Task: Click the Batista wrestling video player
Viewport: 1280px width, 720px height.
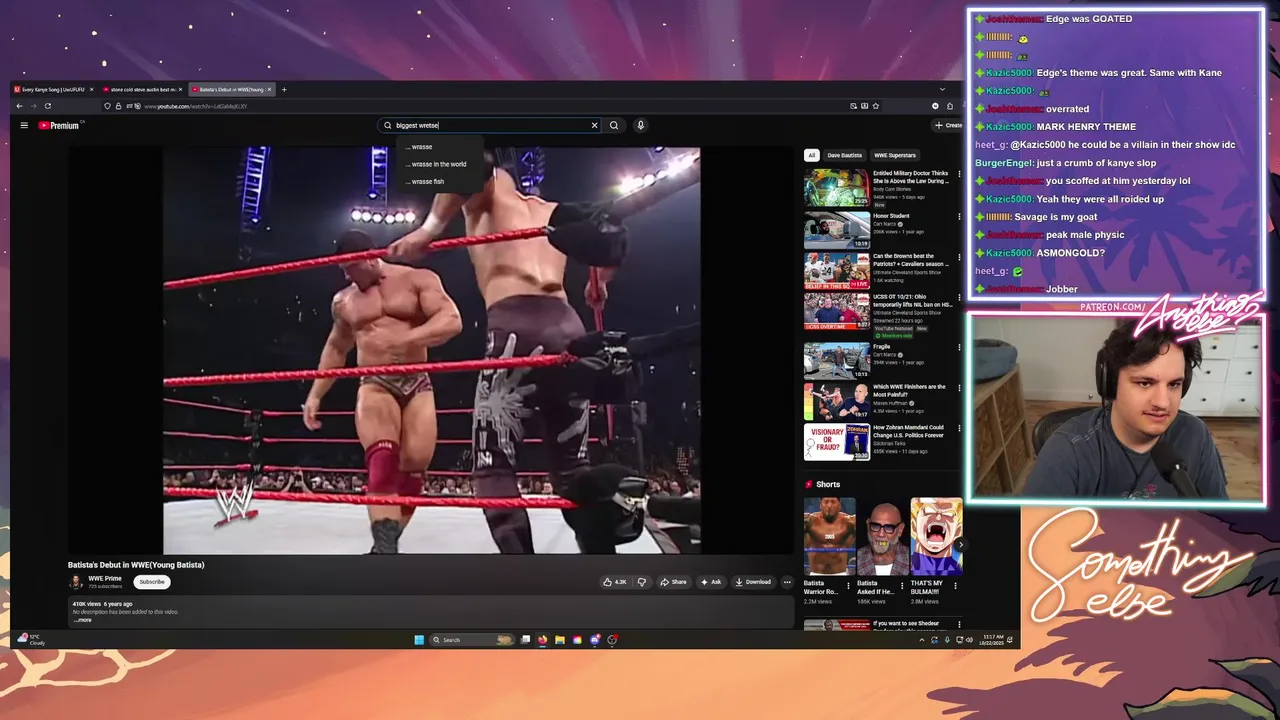Action: [431, 350]
